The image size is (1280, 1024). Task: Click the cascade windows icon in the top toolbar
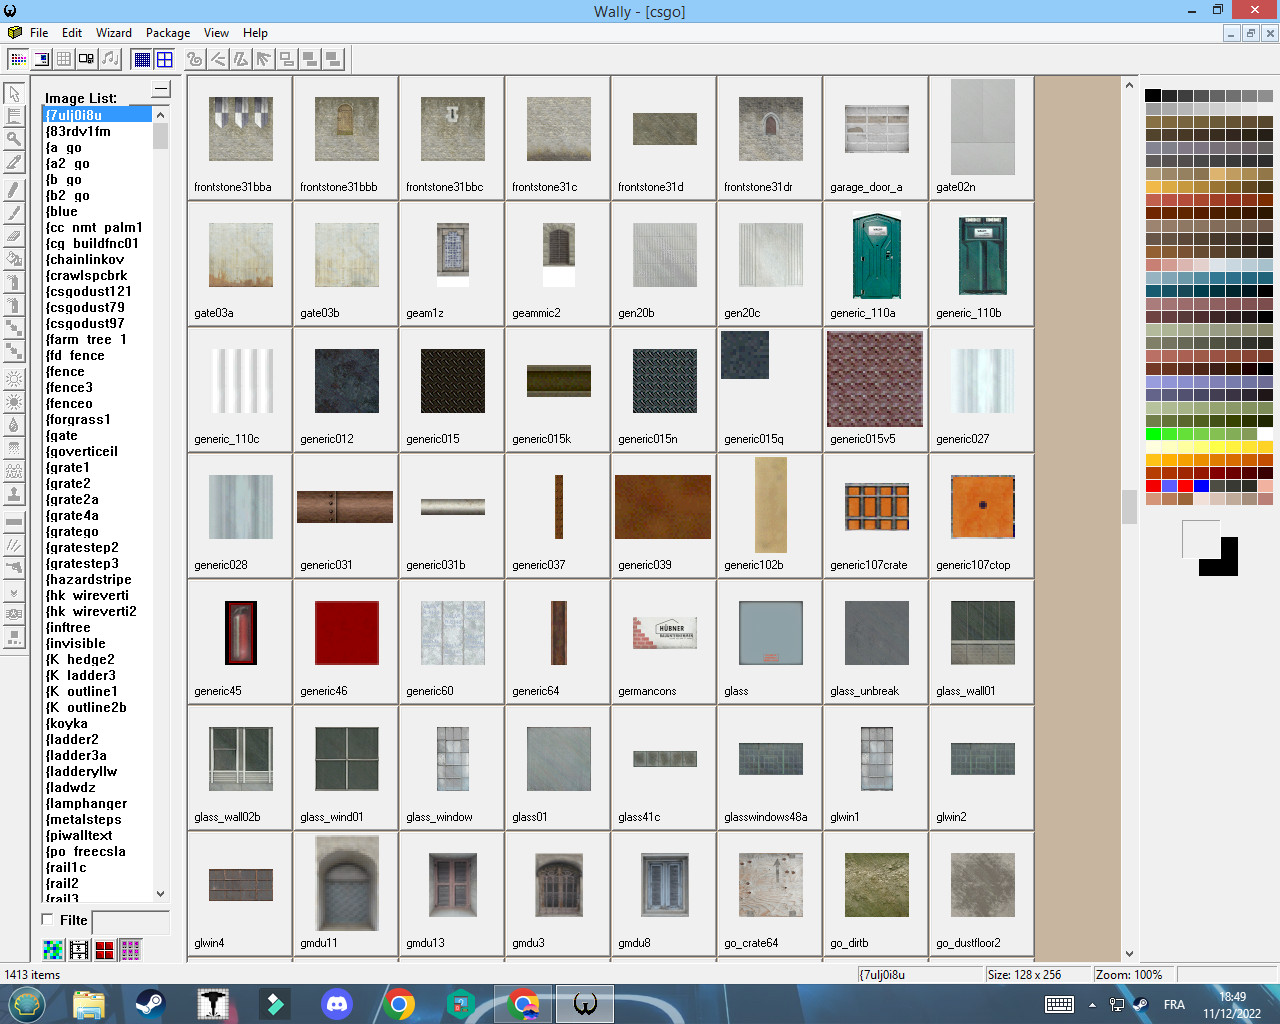287,59
